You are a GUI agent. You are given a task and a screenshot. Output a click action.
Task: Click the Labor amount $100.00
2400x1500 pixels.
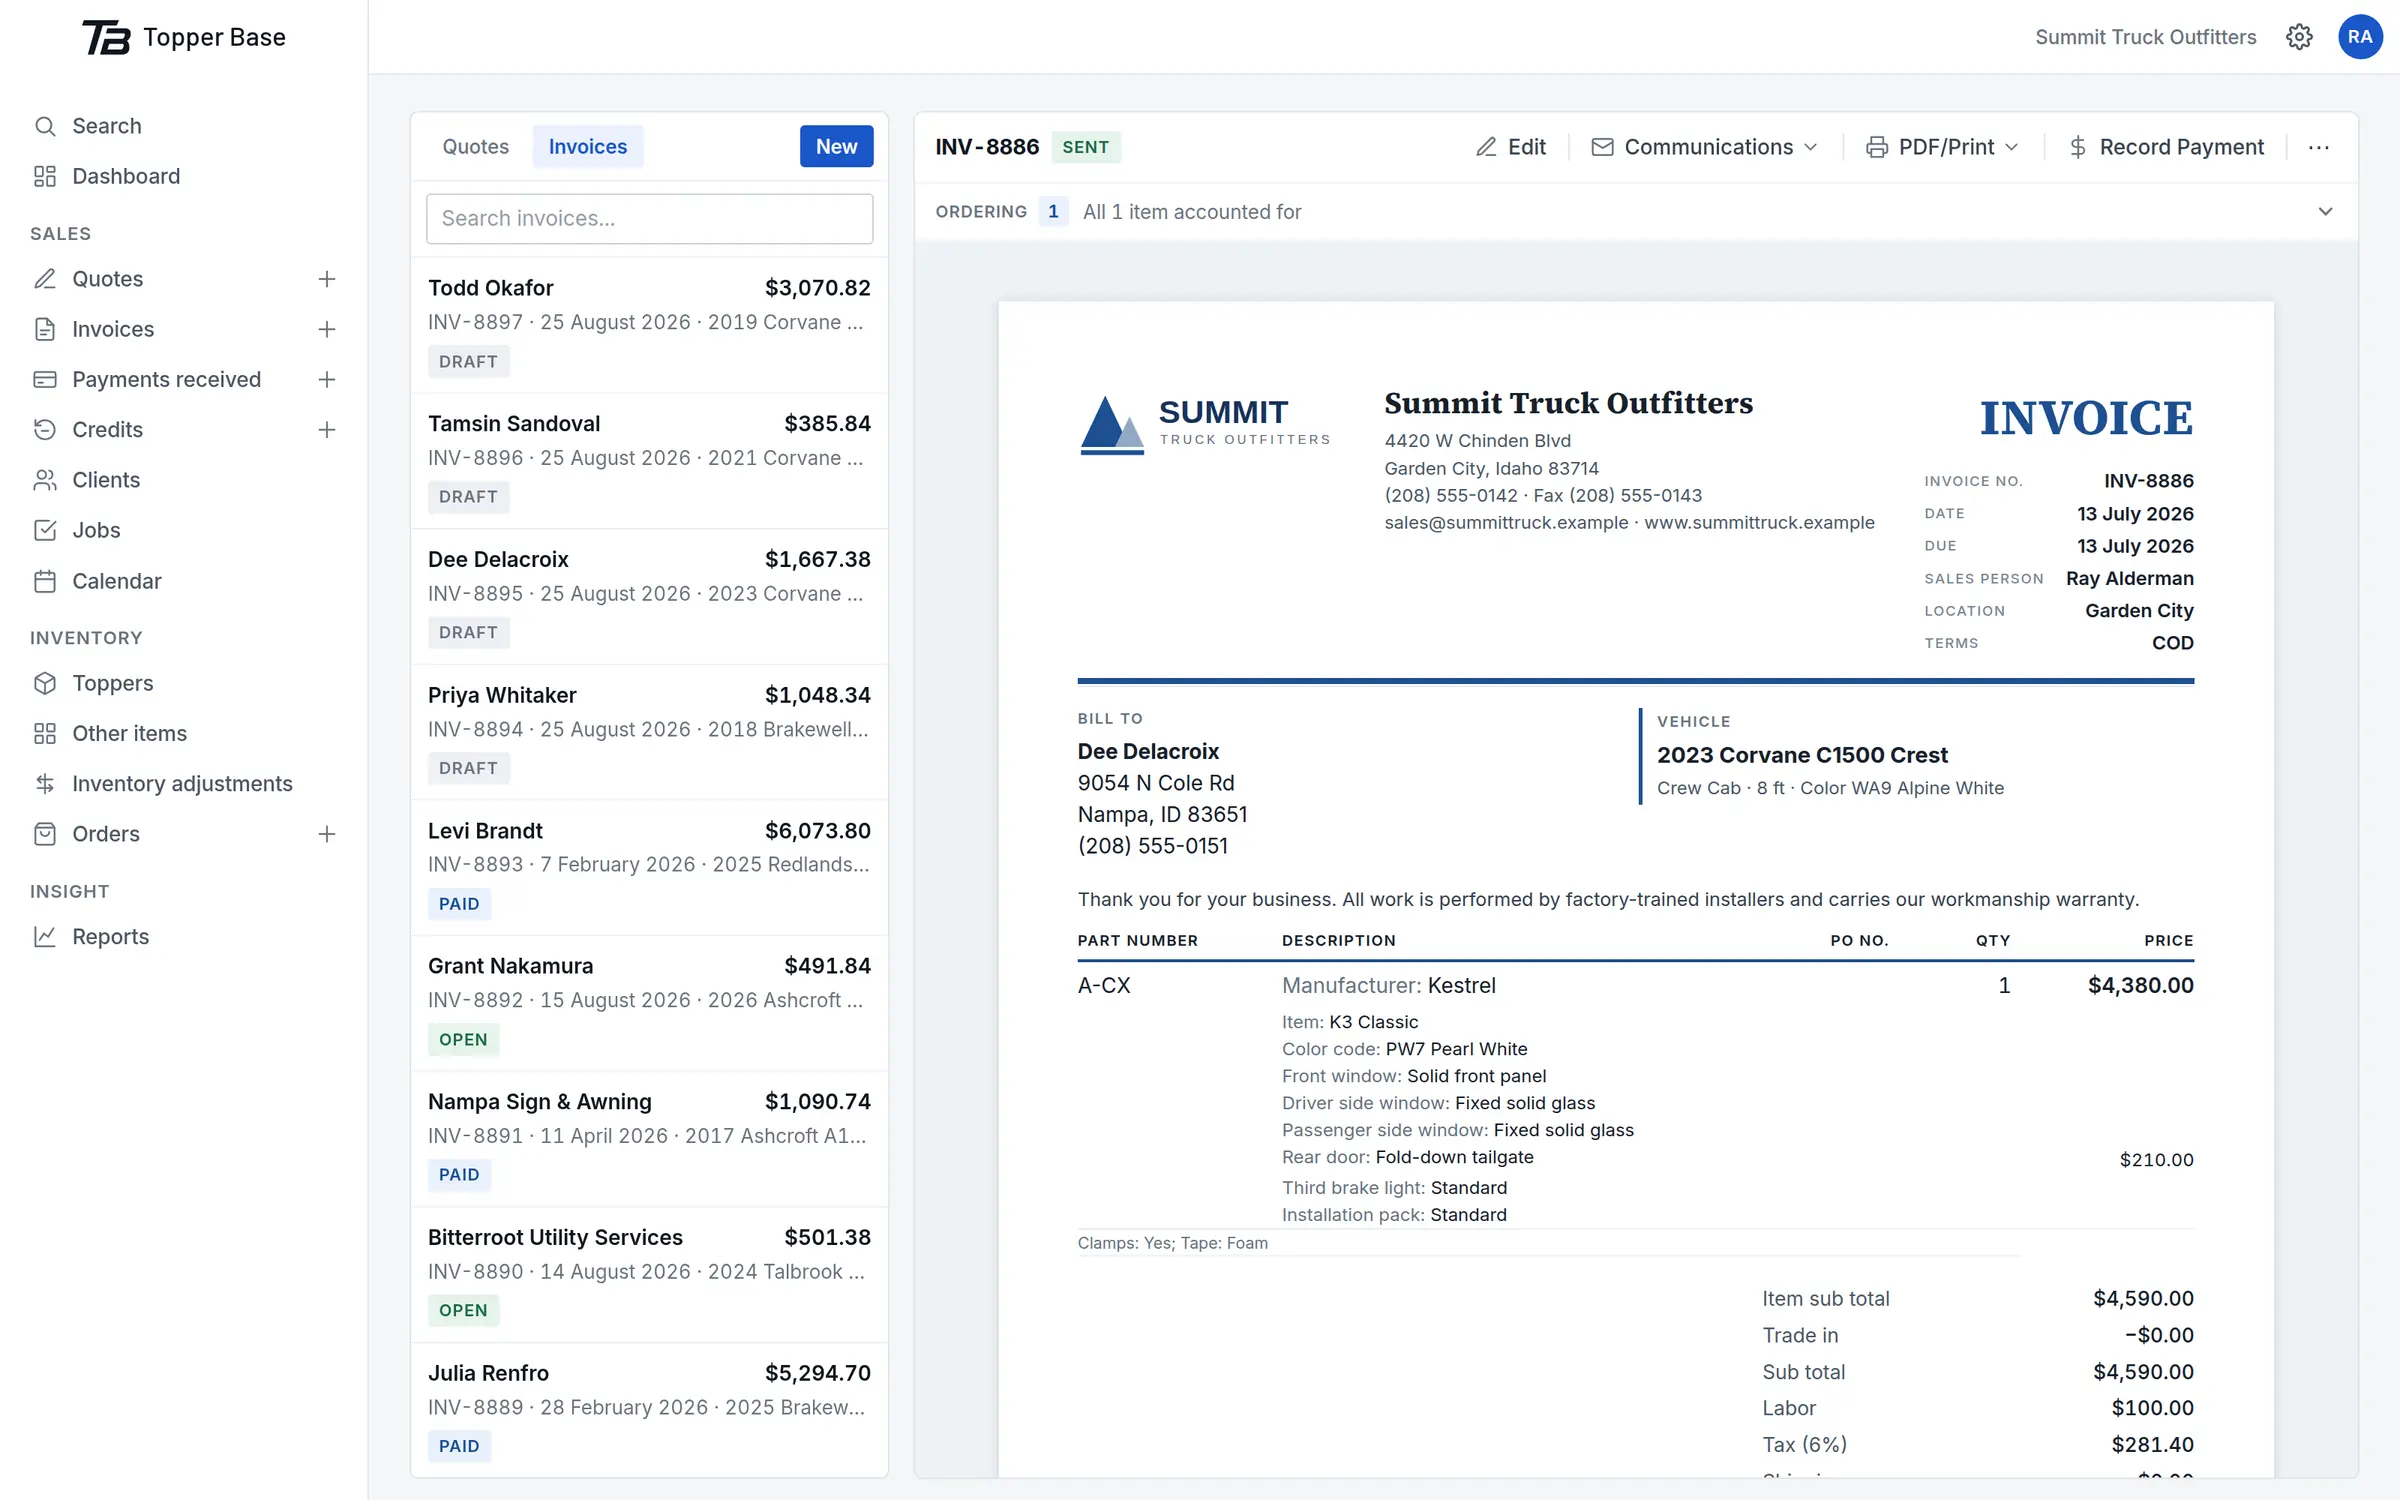pos(2152,1408)
